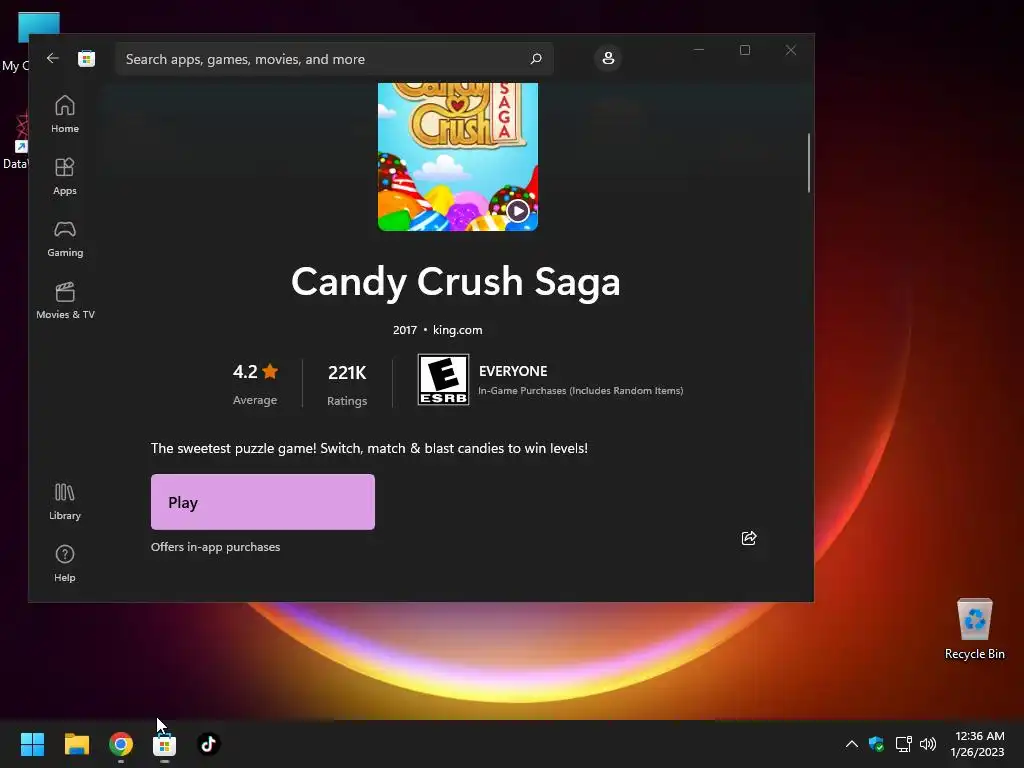The image size is (1024, 768).
Task: Click the volume speaker tray icon
Action: (928, 744)
